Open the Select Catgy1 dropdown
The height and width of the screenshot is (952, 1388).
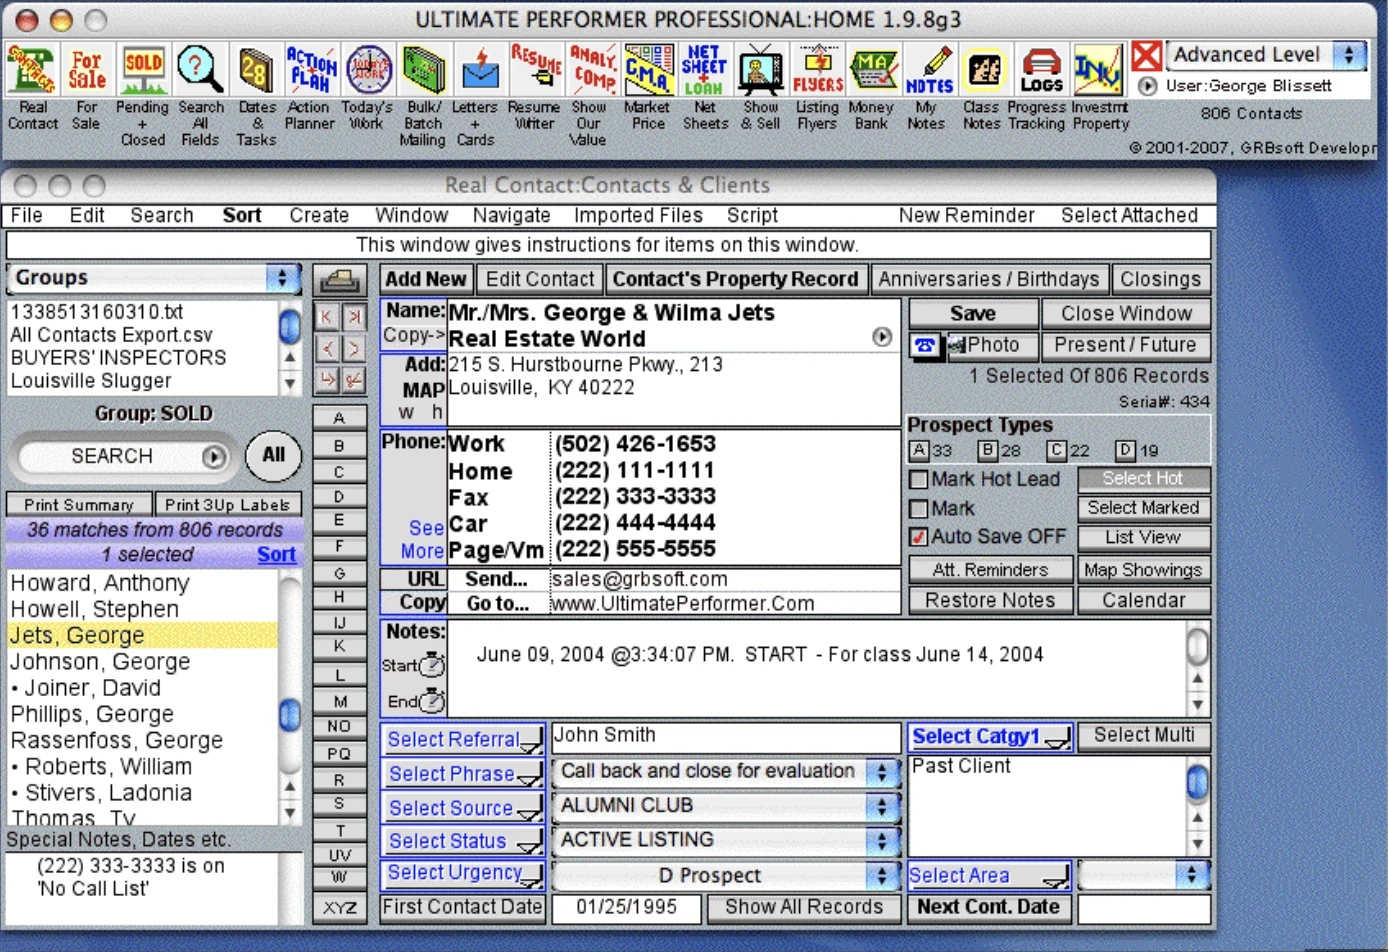point(990,737)
